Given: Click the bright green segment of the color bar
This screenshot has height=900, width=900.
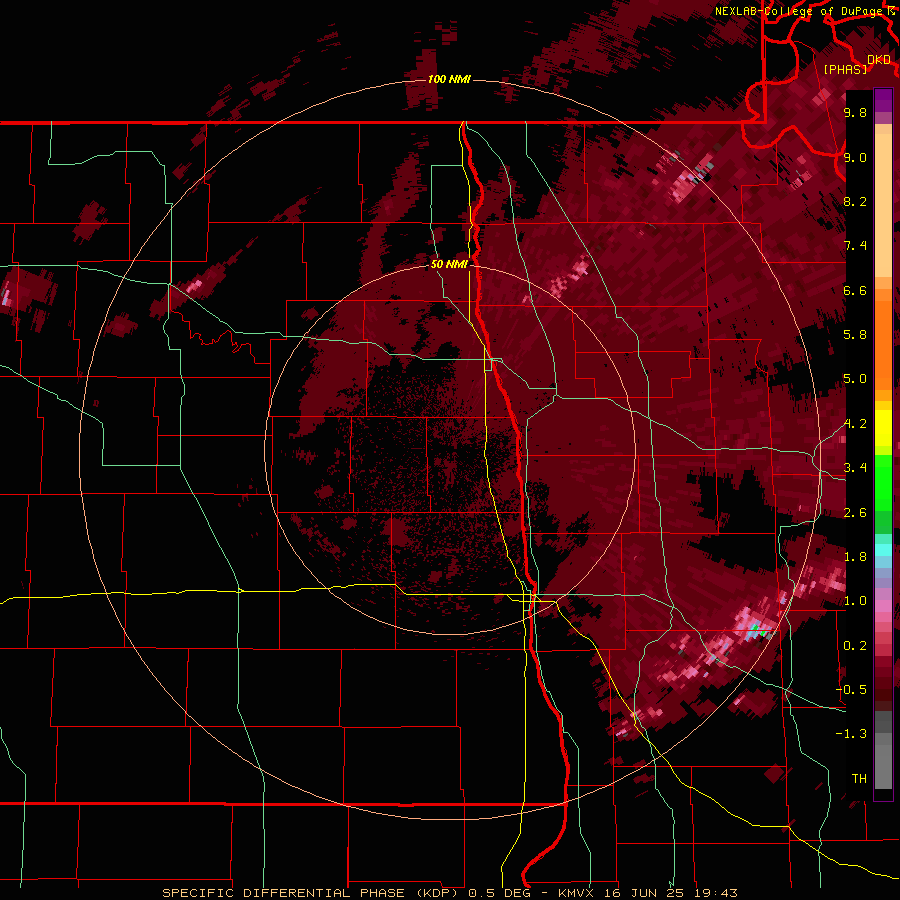Looking at the screenshot, I should point(883,484).
